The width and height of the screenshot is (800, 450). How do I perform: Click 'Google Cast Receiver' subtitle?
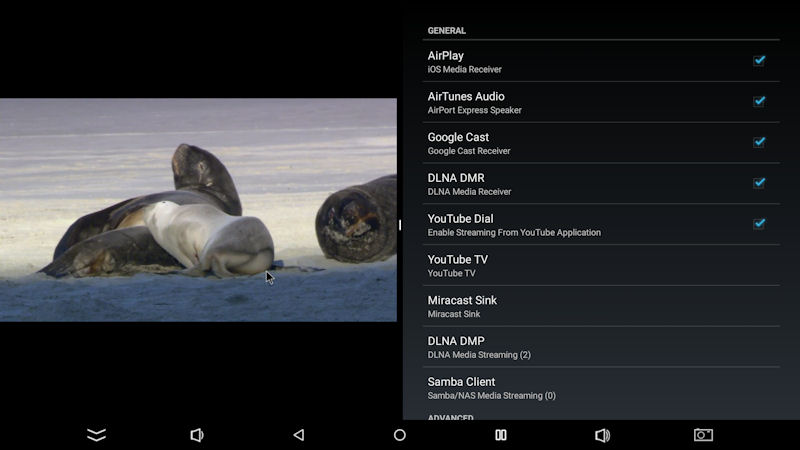click(x=469, y=151)
